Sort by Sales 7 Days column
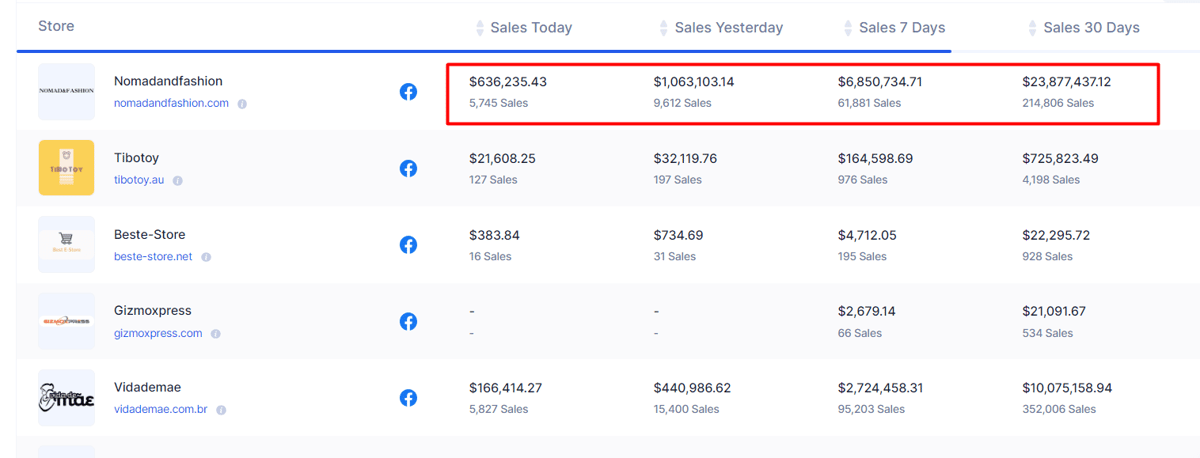 tap(894, 27)
